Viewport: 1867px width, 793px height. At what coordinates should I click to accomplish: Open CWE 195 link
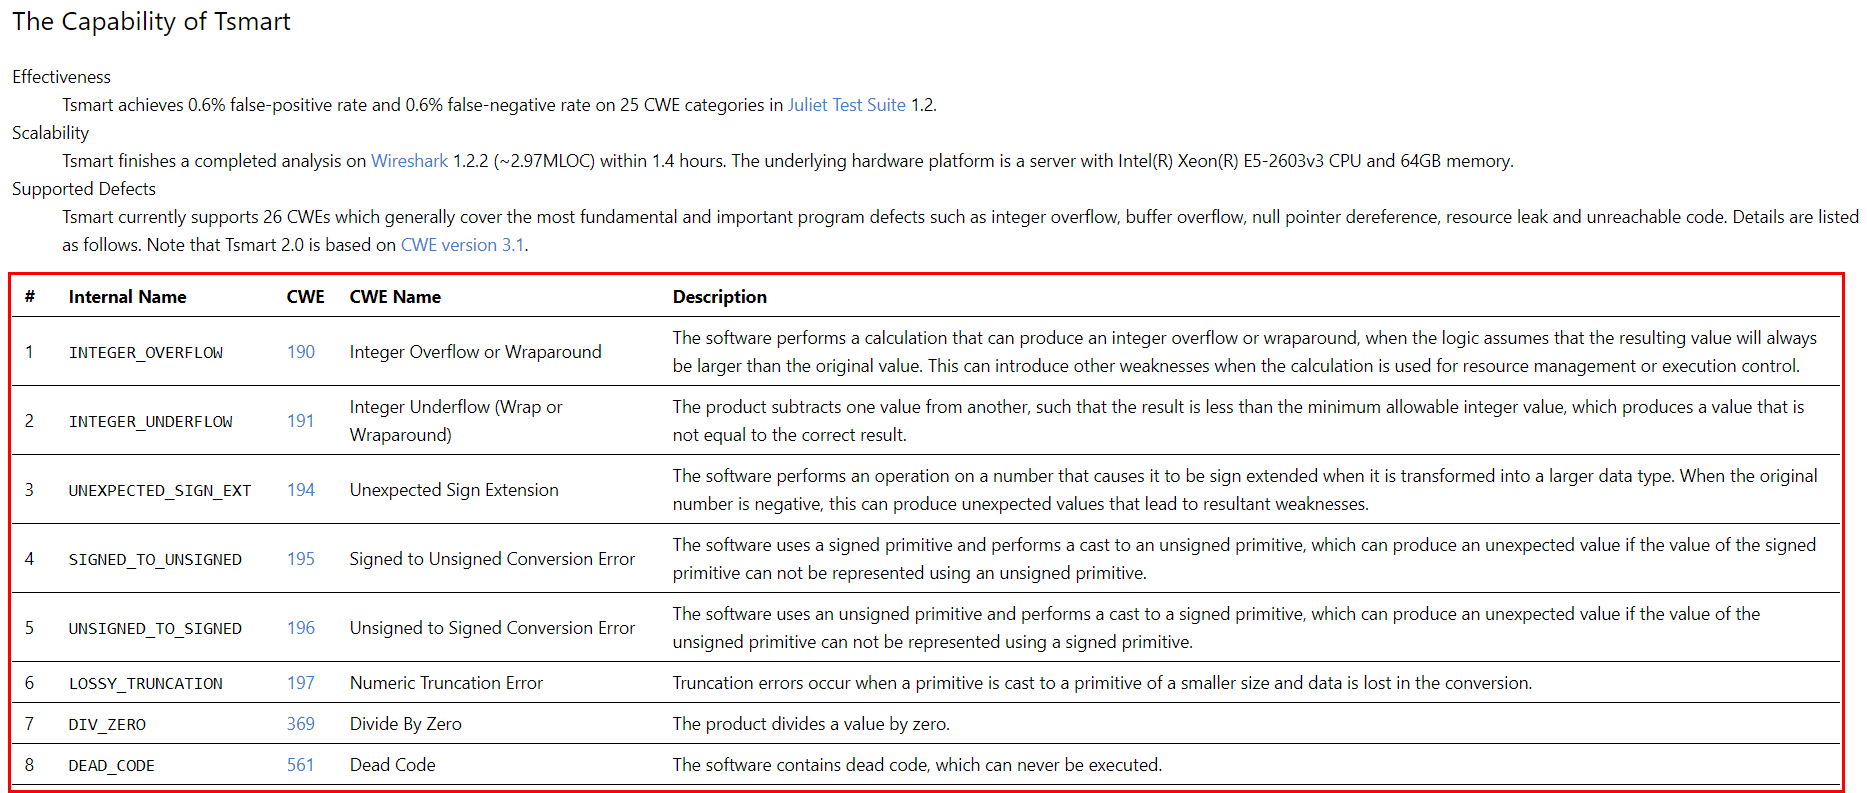(x=301, y=559)
